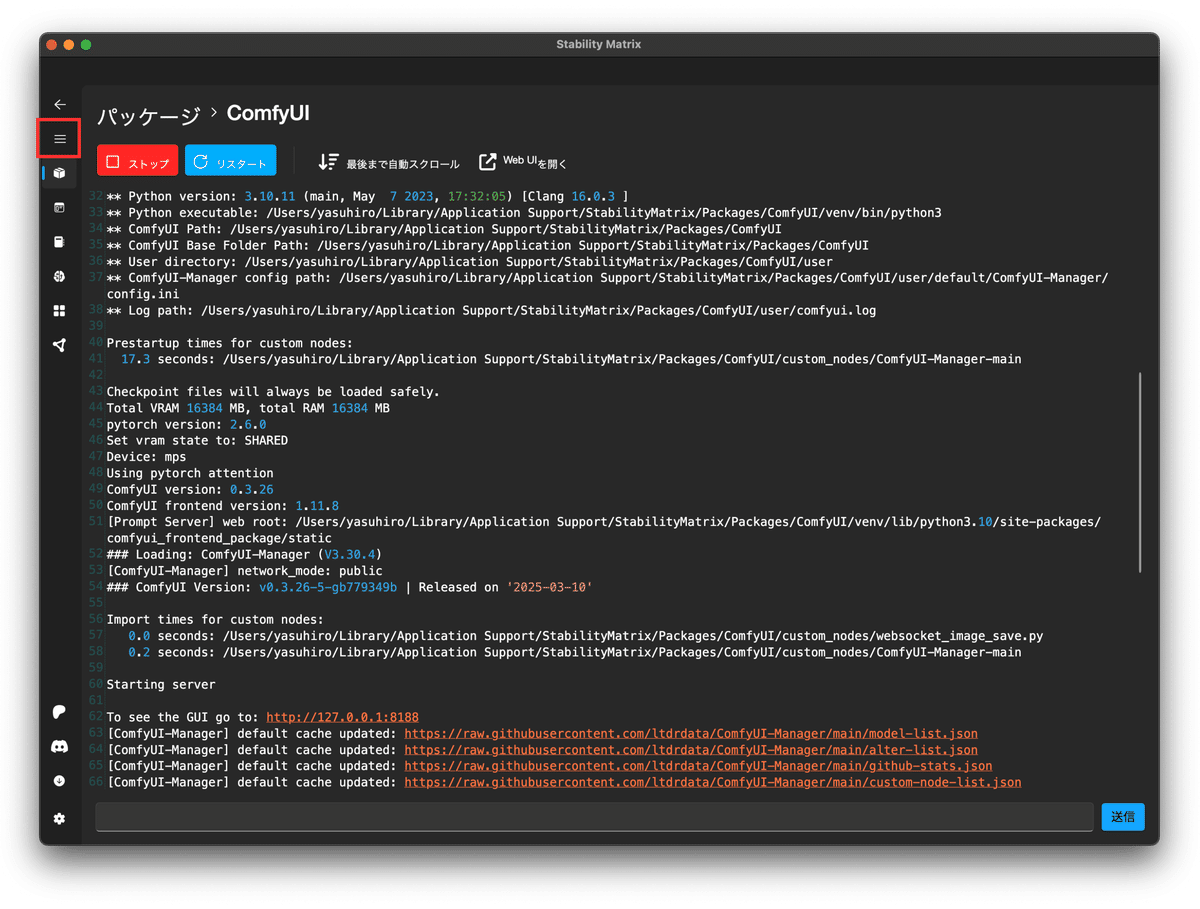1200x909 pixels.
Task: Click the 'pytorch version: 2.6.0' line
Action: pos(186,425)
